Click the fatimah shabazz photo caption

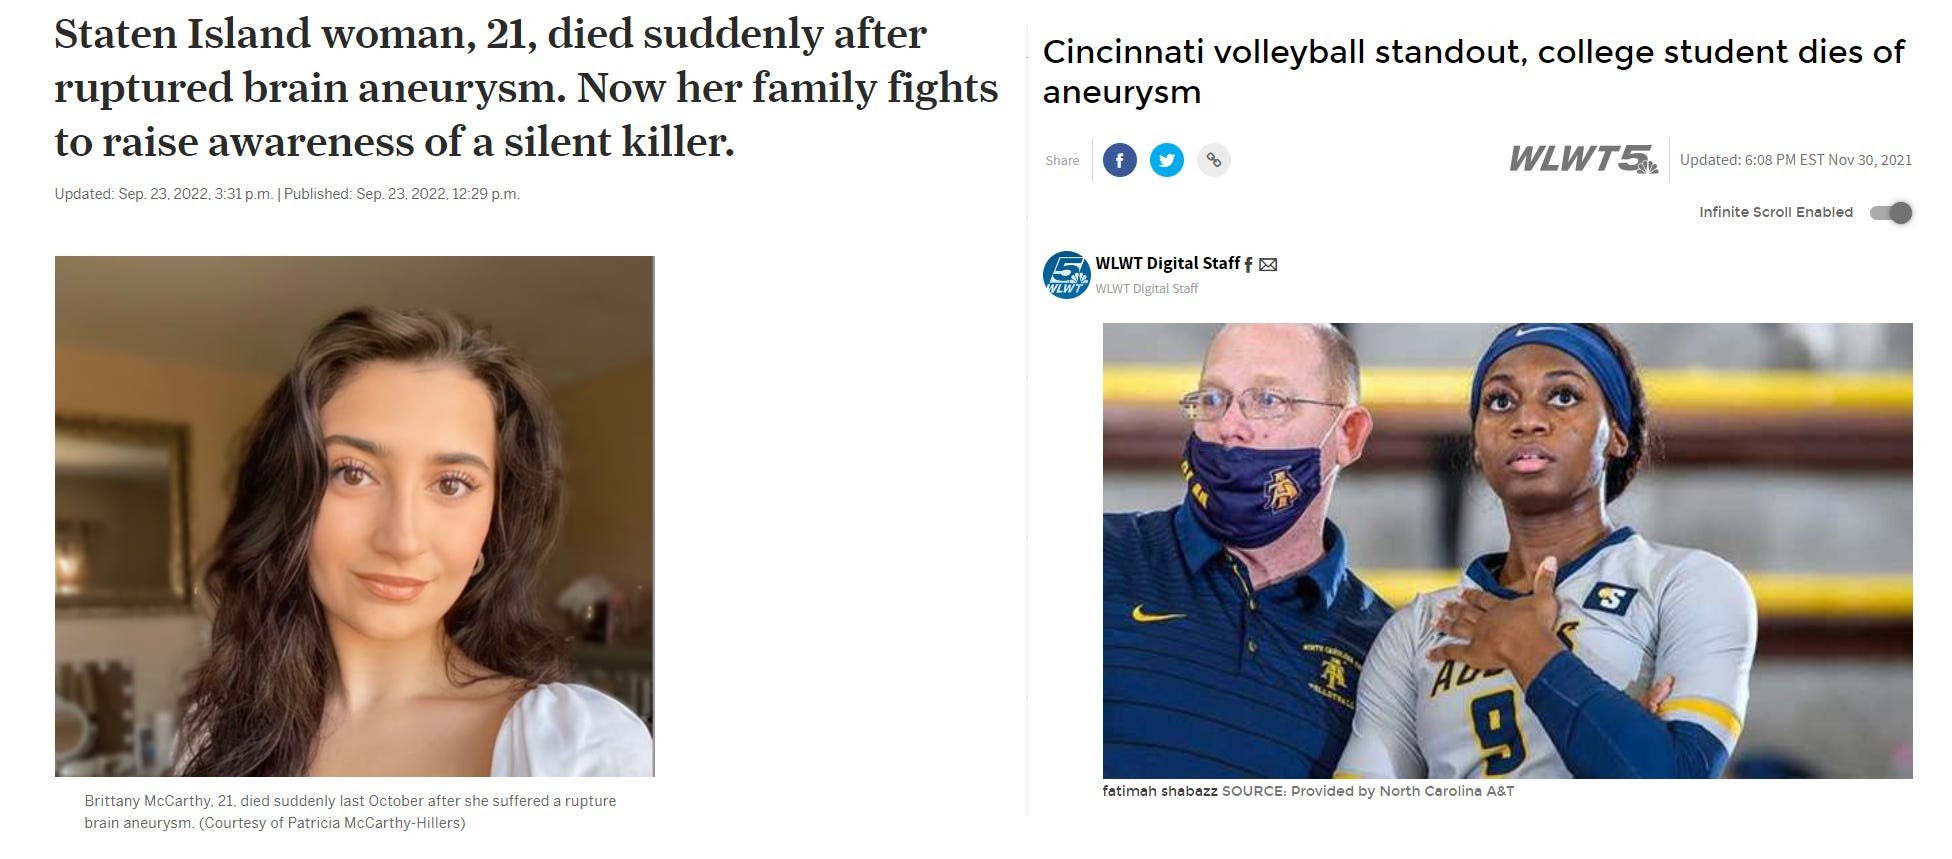tap(1308, 791)
